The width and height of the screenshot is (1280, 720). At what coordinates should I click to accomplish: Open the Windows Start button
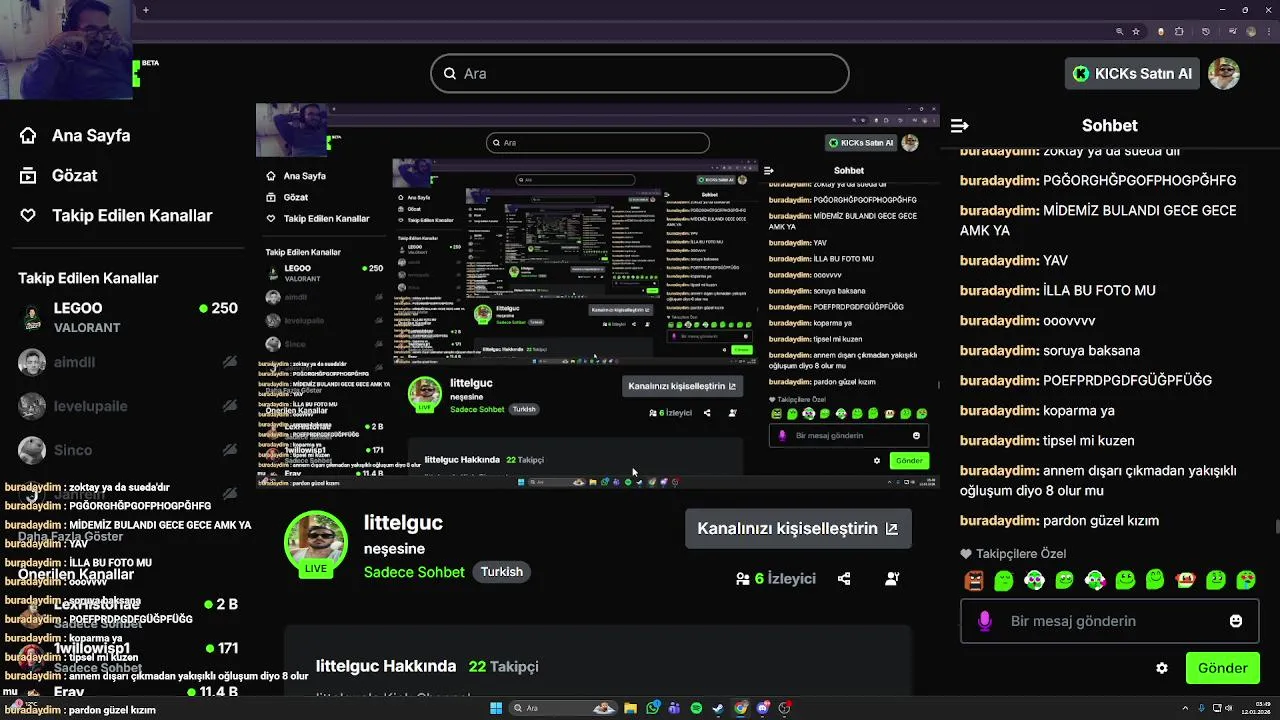click(496, 708)
